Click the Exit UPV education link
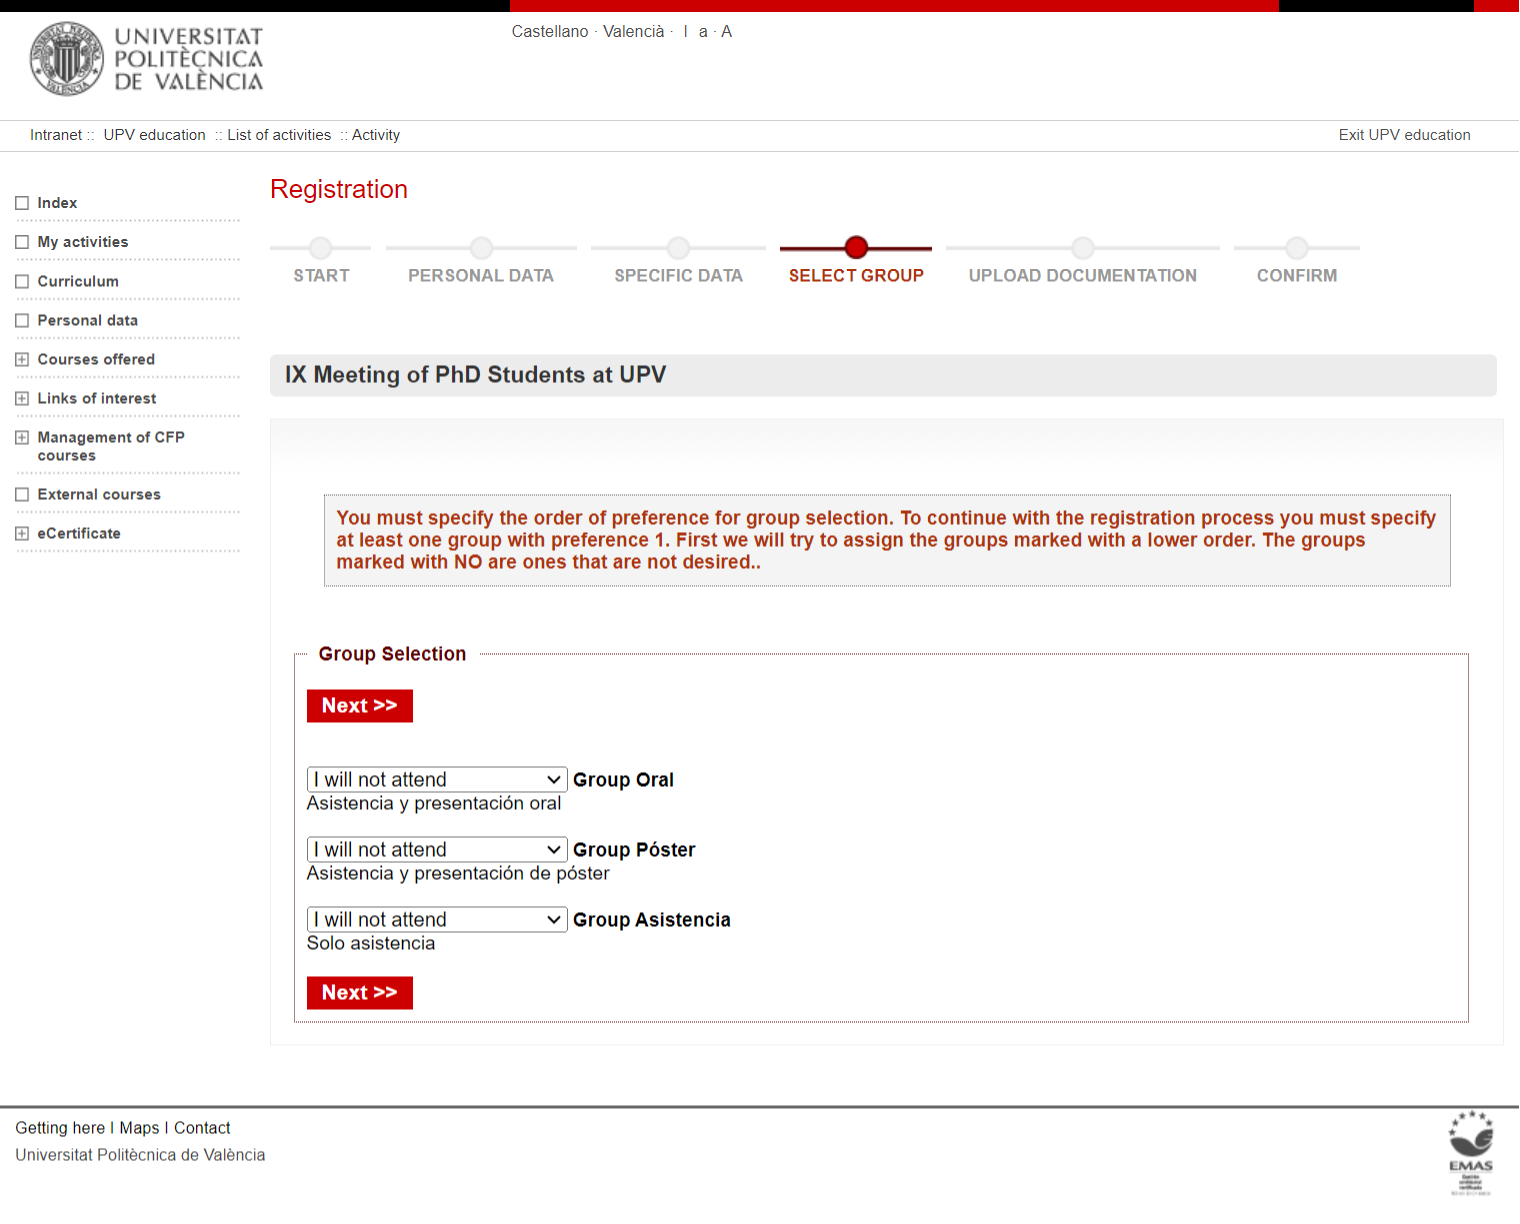Viewport: 1520px width, 1224px height. (x=1404, y=135)
